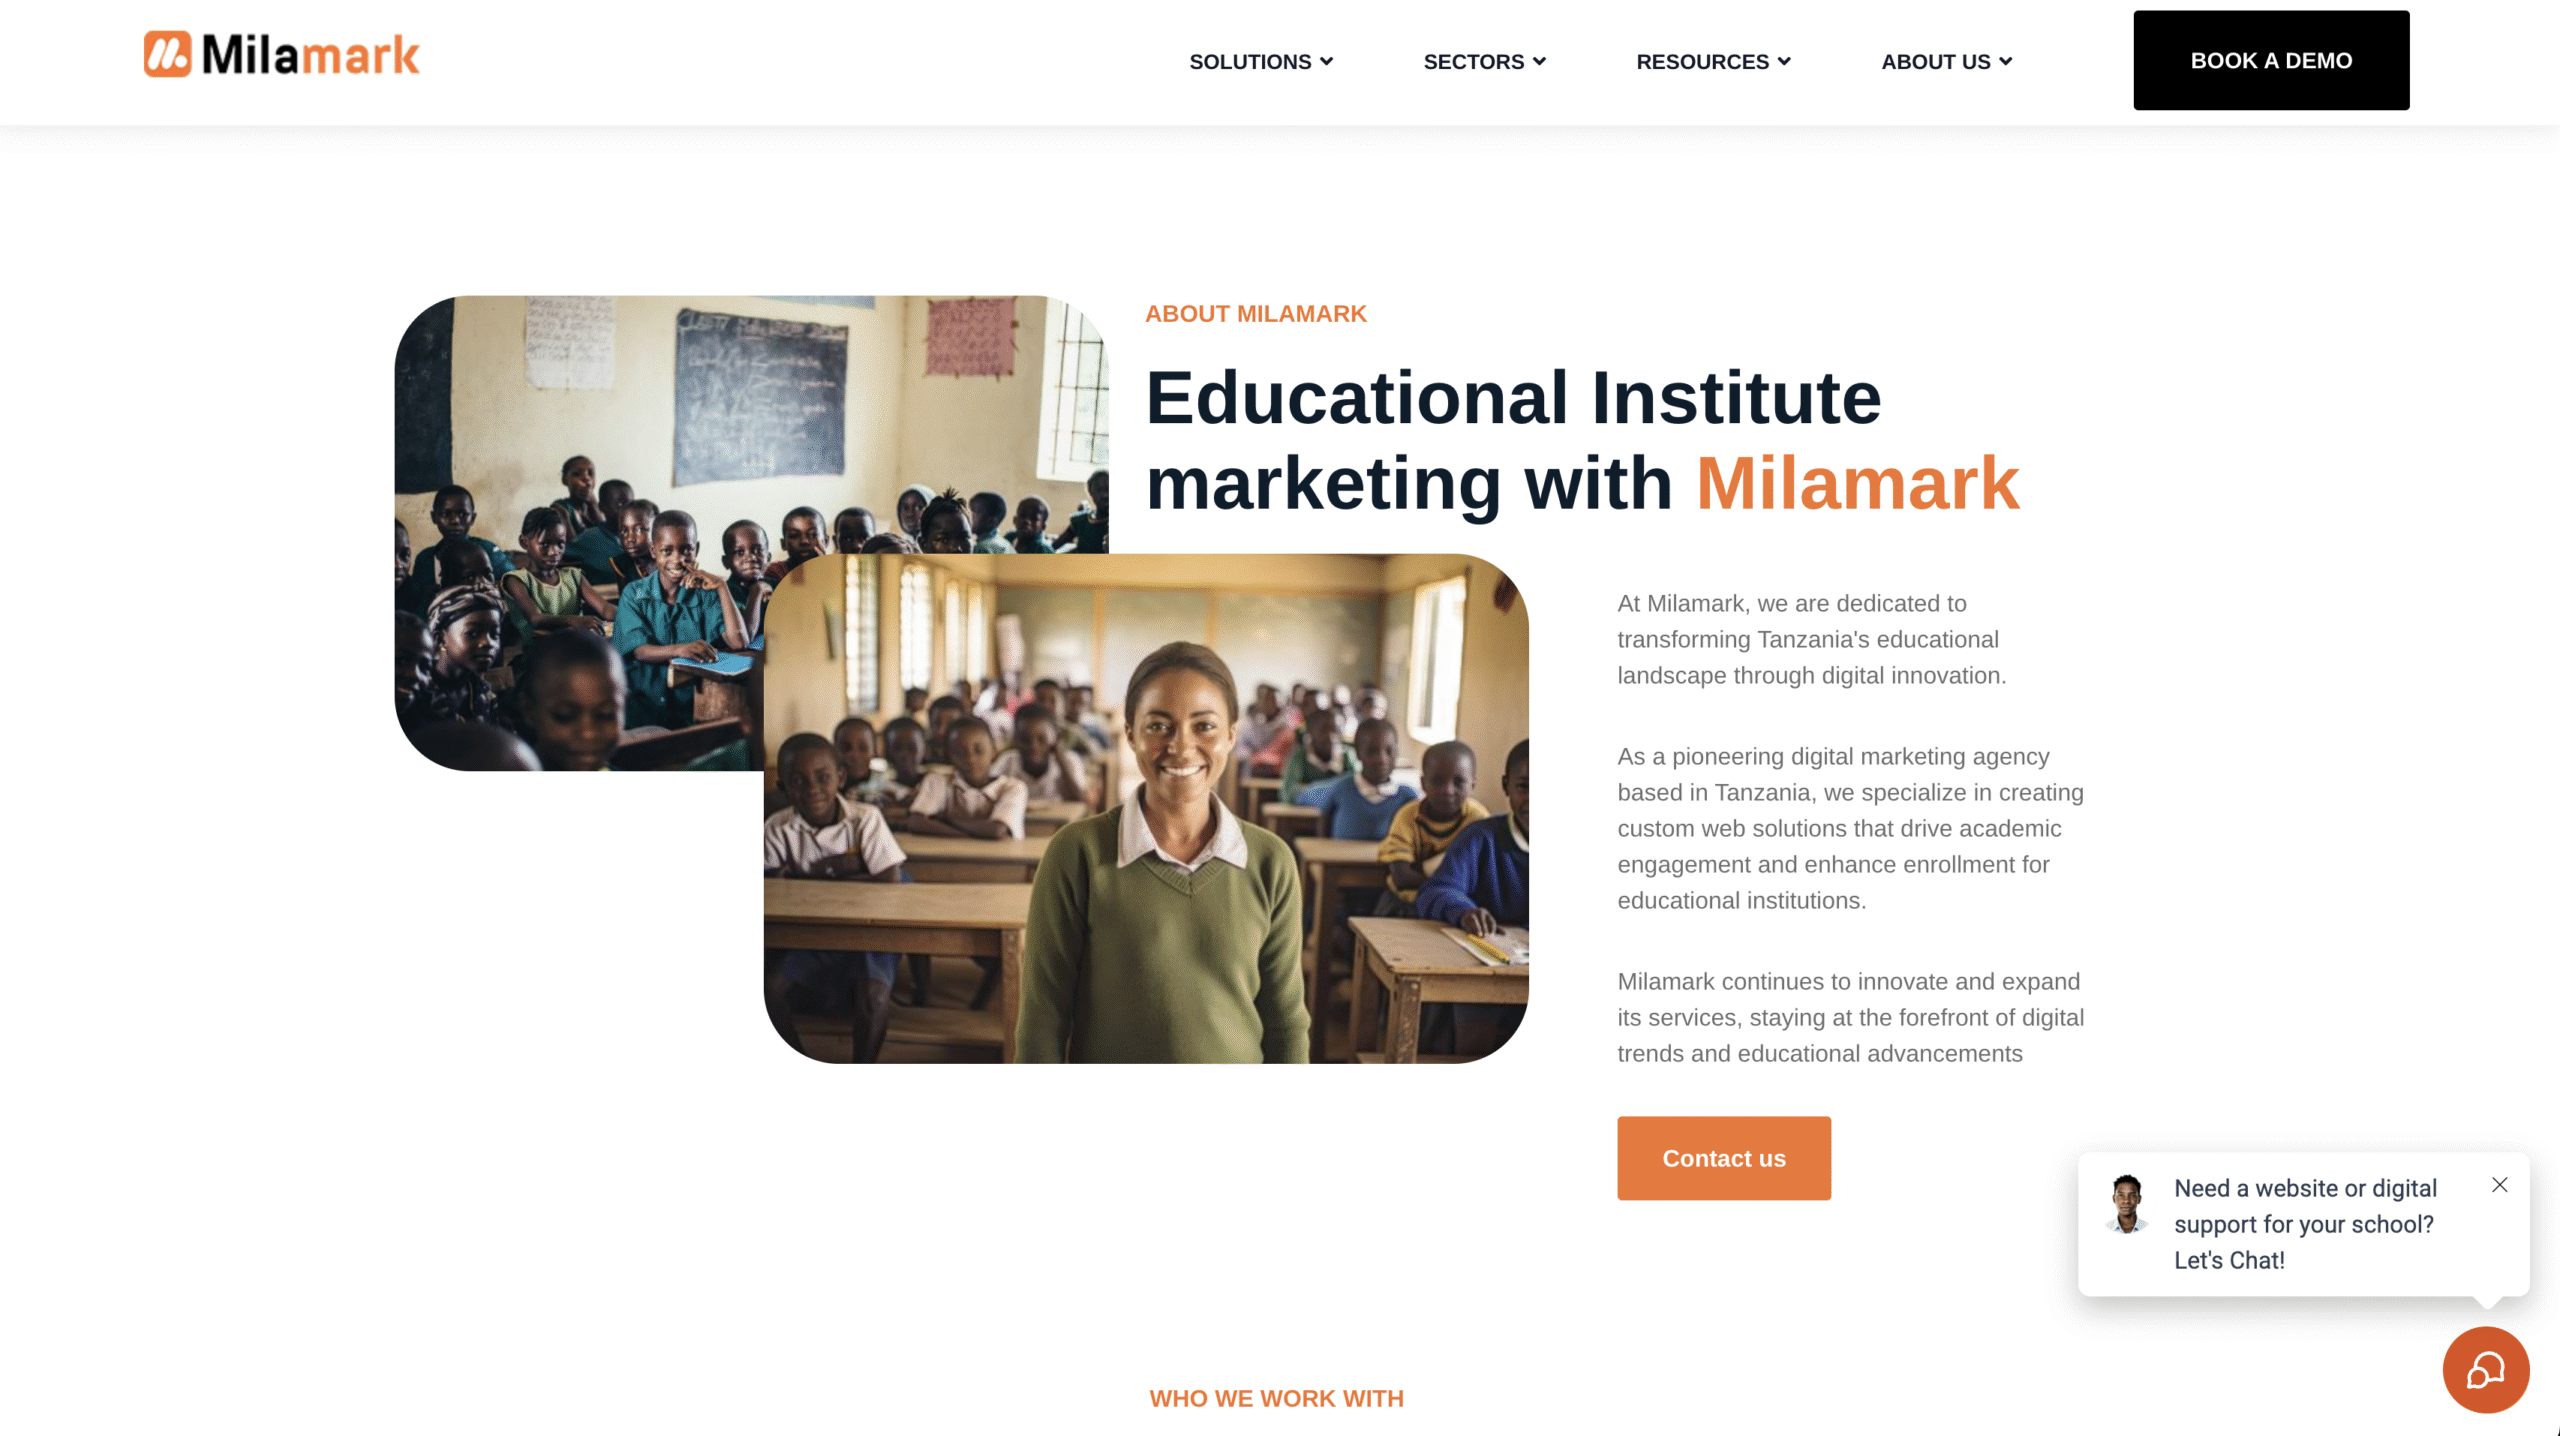Click the orange Milamark word in headline
Image resolution: width=2560 pixels, height=1436 pixels.
tap(1857, 484)
